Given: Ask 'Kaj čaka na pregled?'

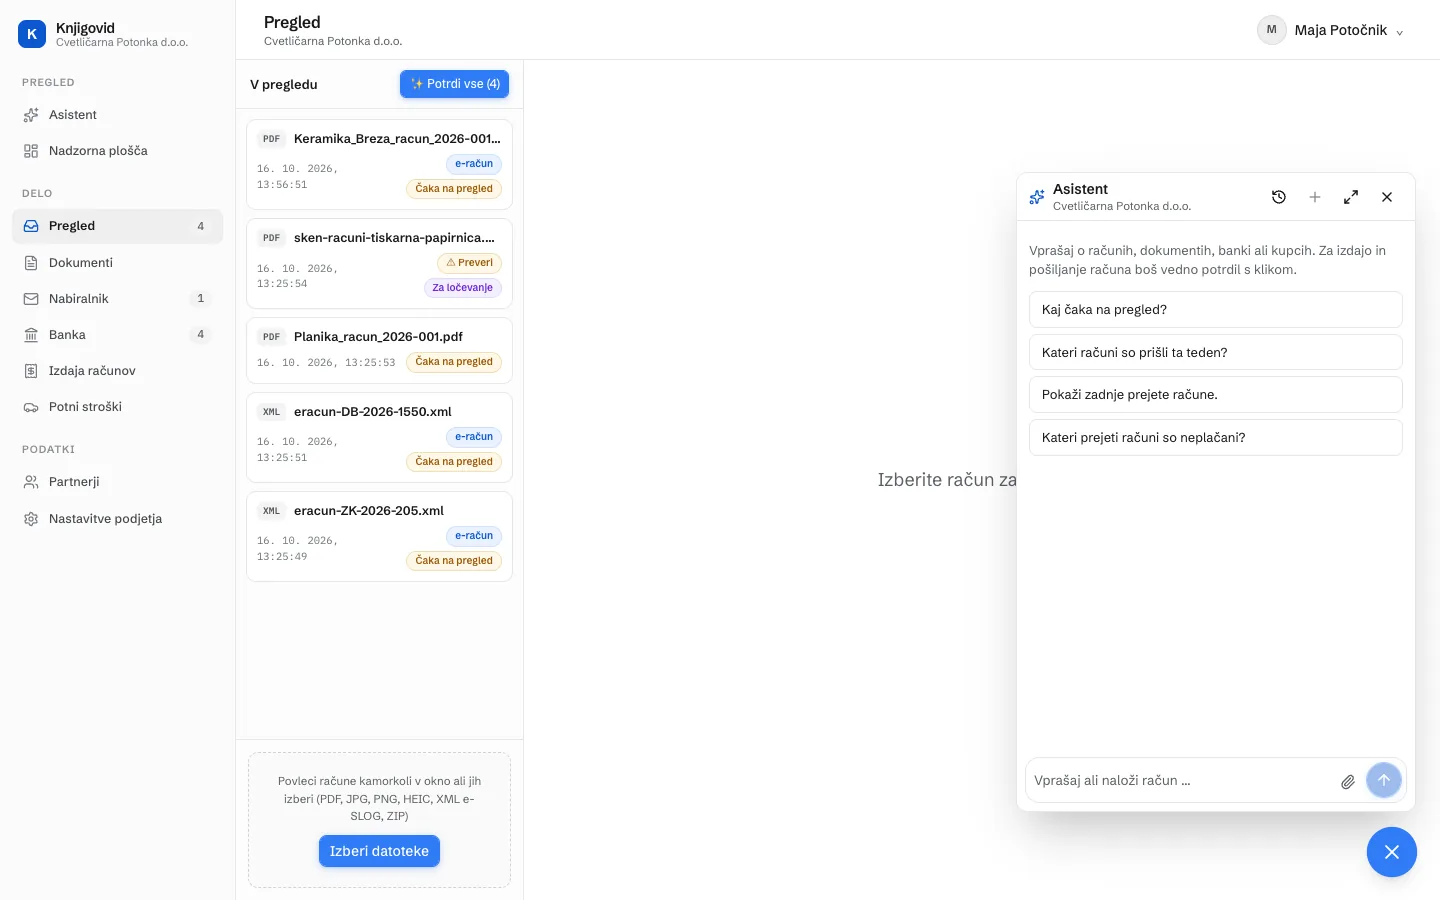Looking at the screenshot, I should 1216,310.
